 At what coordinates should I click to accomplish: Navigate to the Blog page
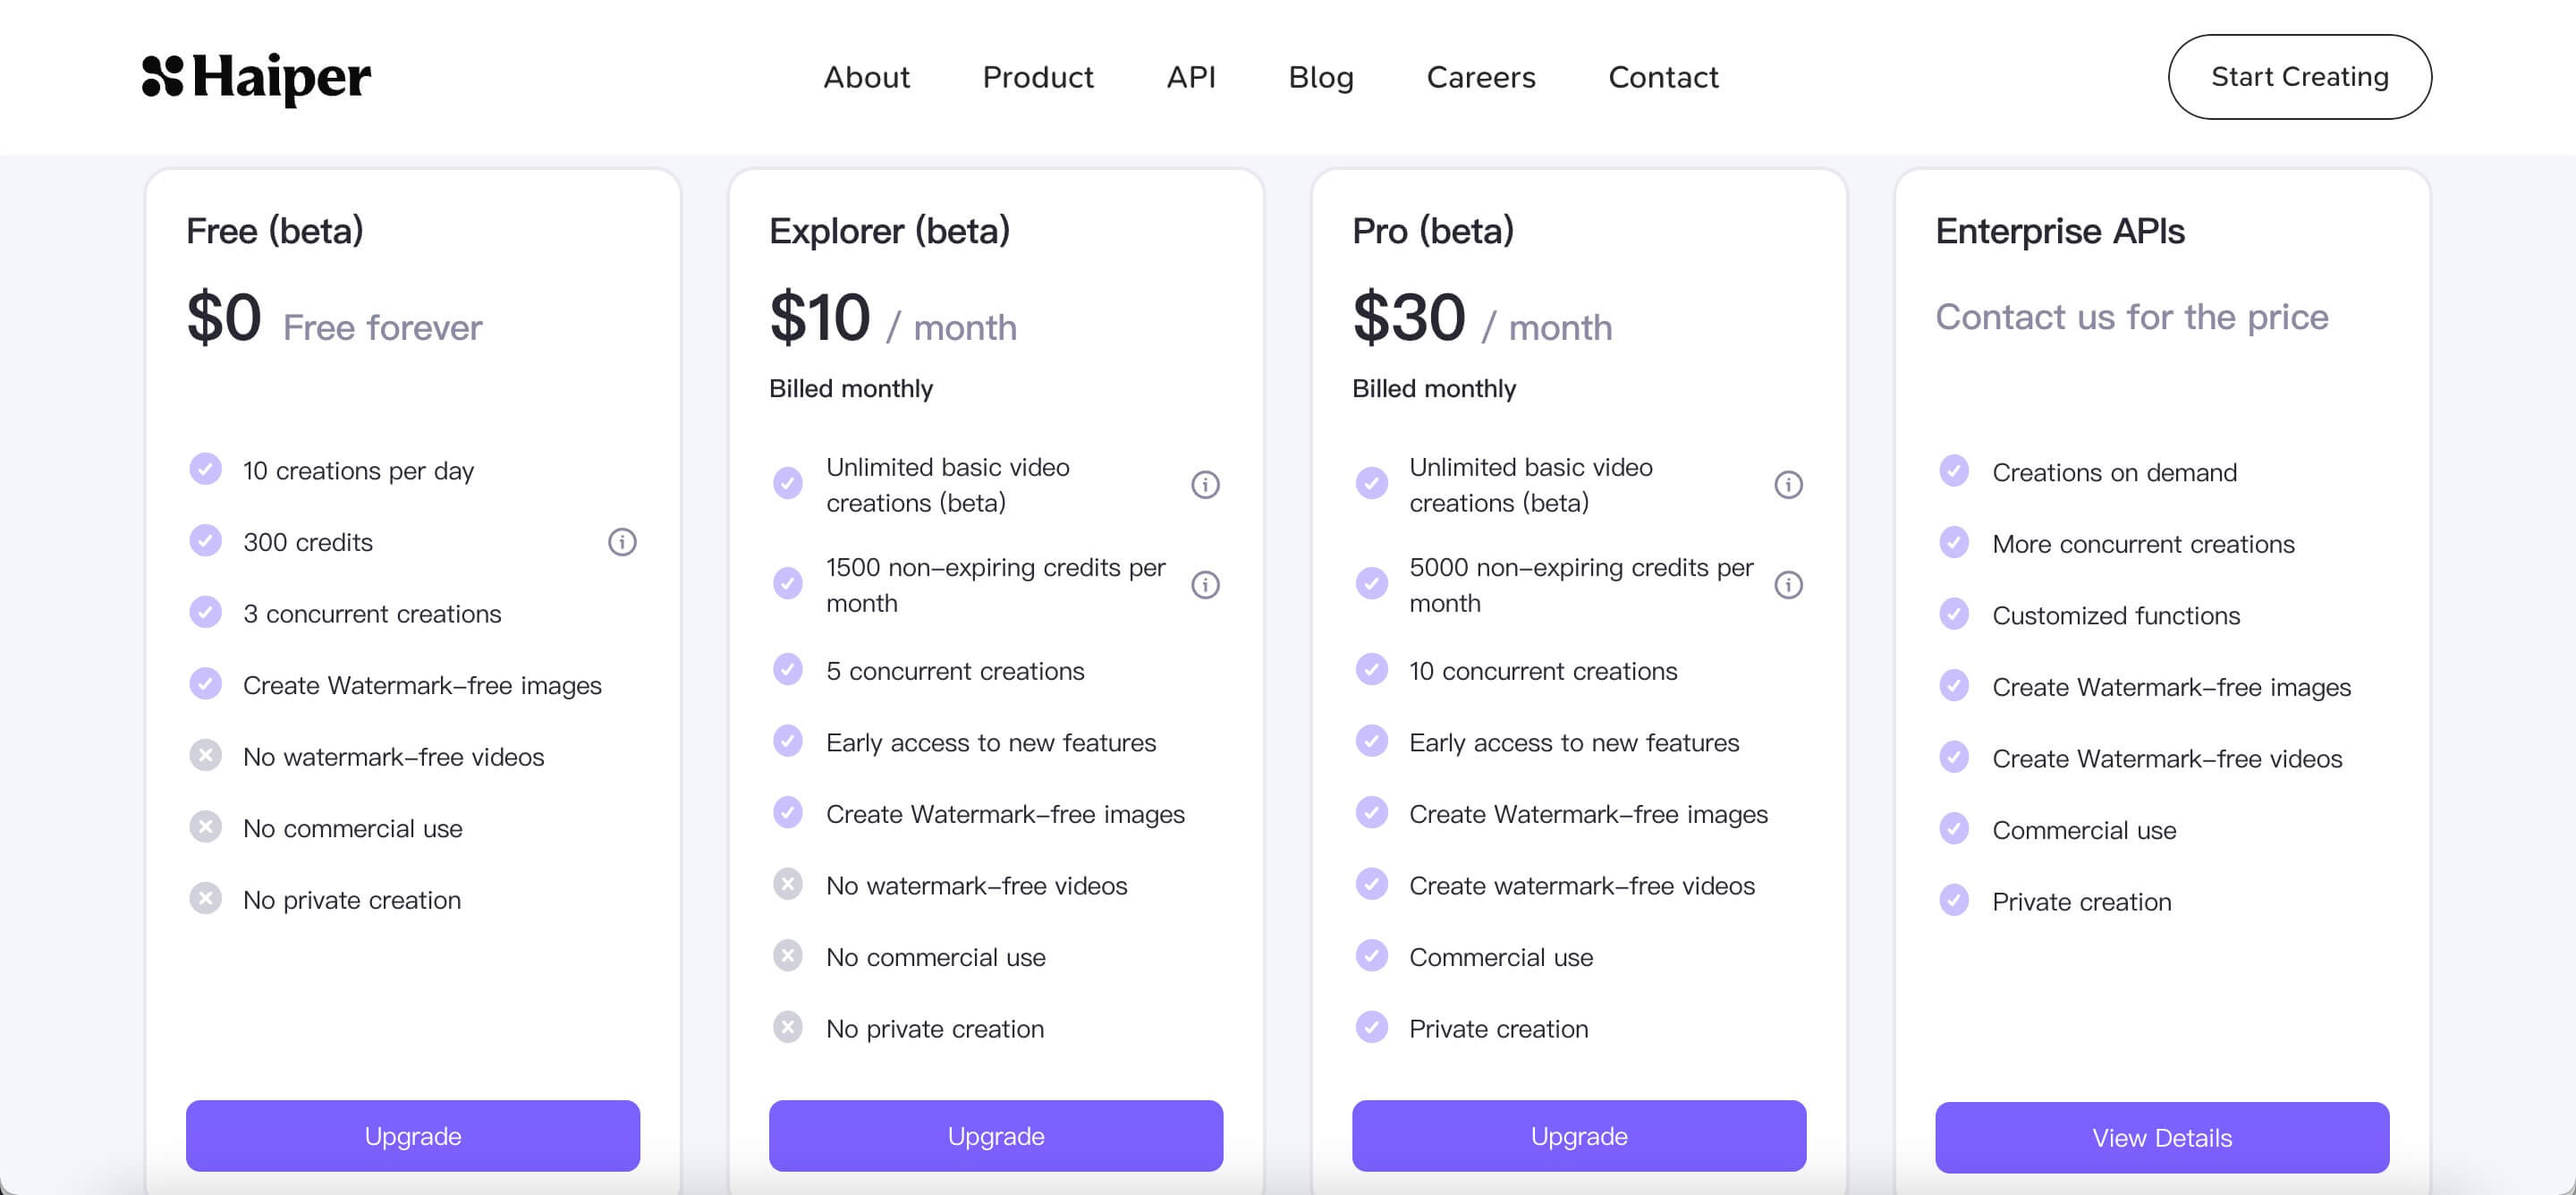click(x=1321, y=77)
